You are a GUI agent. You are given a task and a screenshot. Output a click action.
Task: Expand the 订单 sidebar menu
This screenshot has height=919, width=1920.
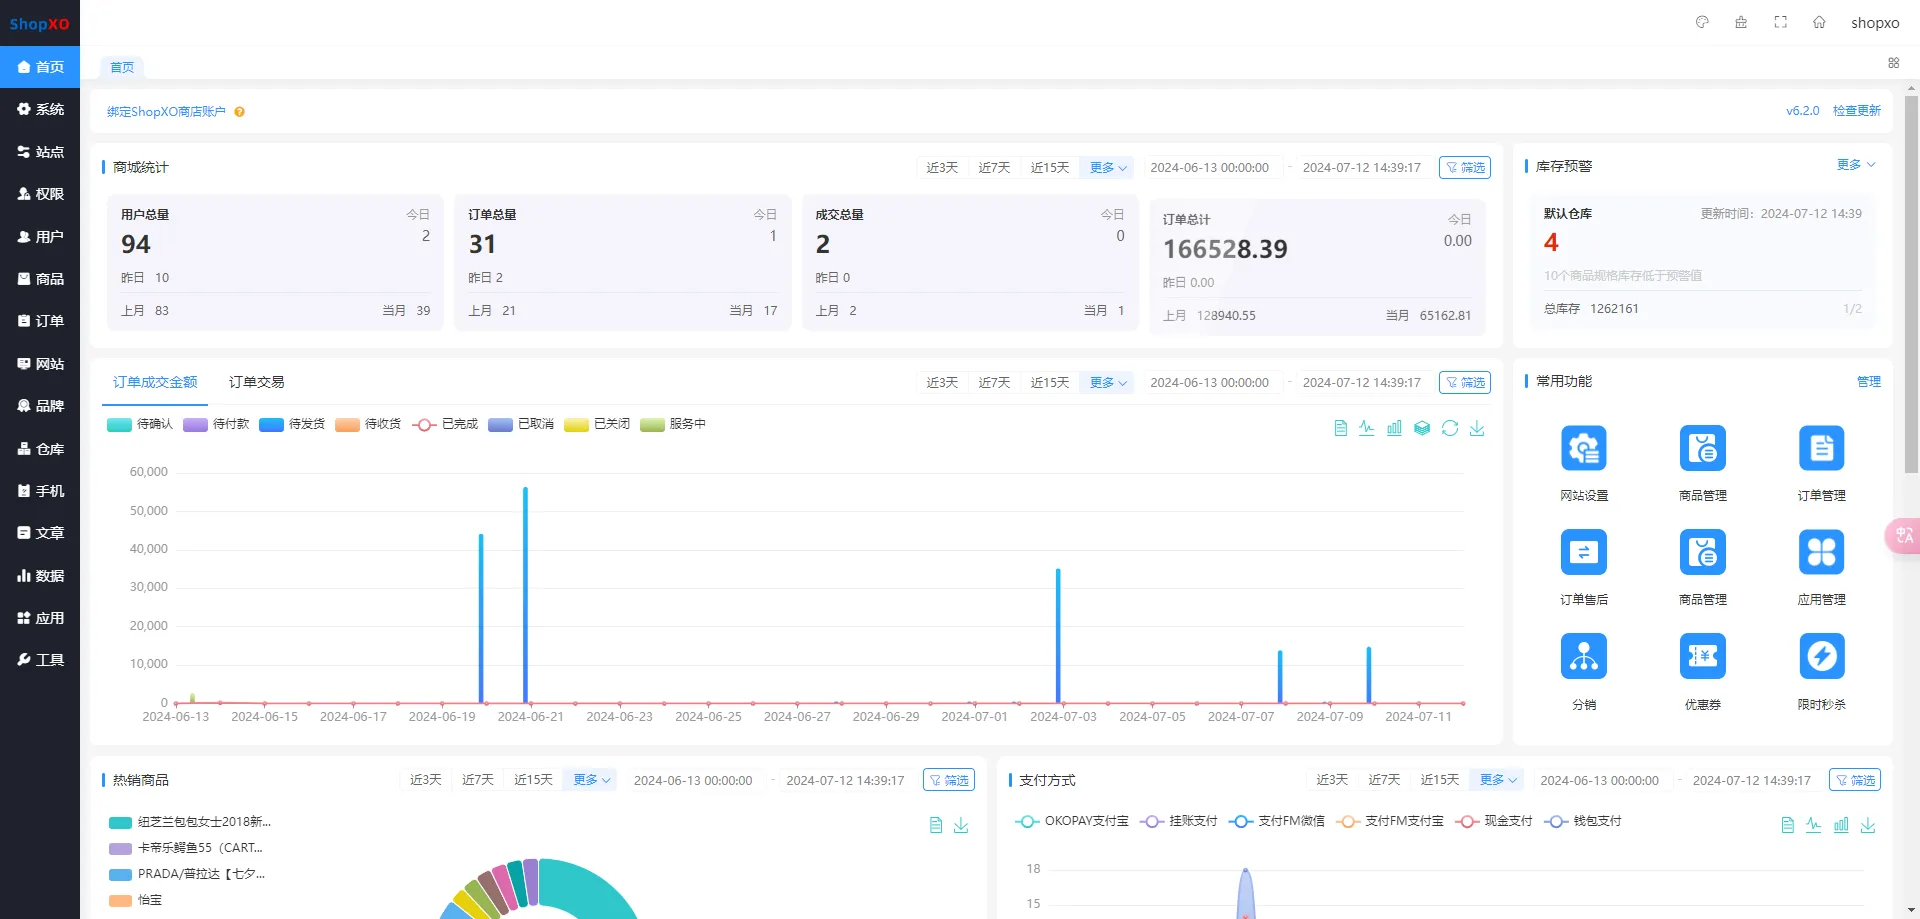40,321
